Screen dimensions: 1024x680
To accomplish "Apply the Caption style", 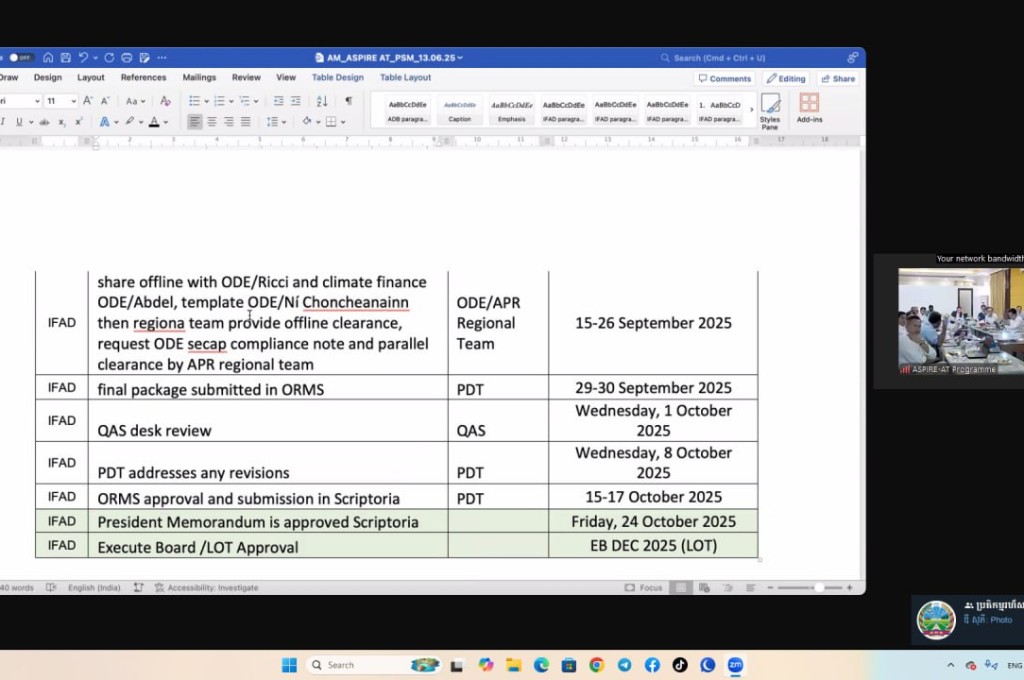I will coord(460,110).
